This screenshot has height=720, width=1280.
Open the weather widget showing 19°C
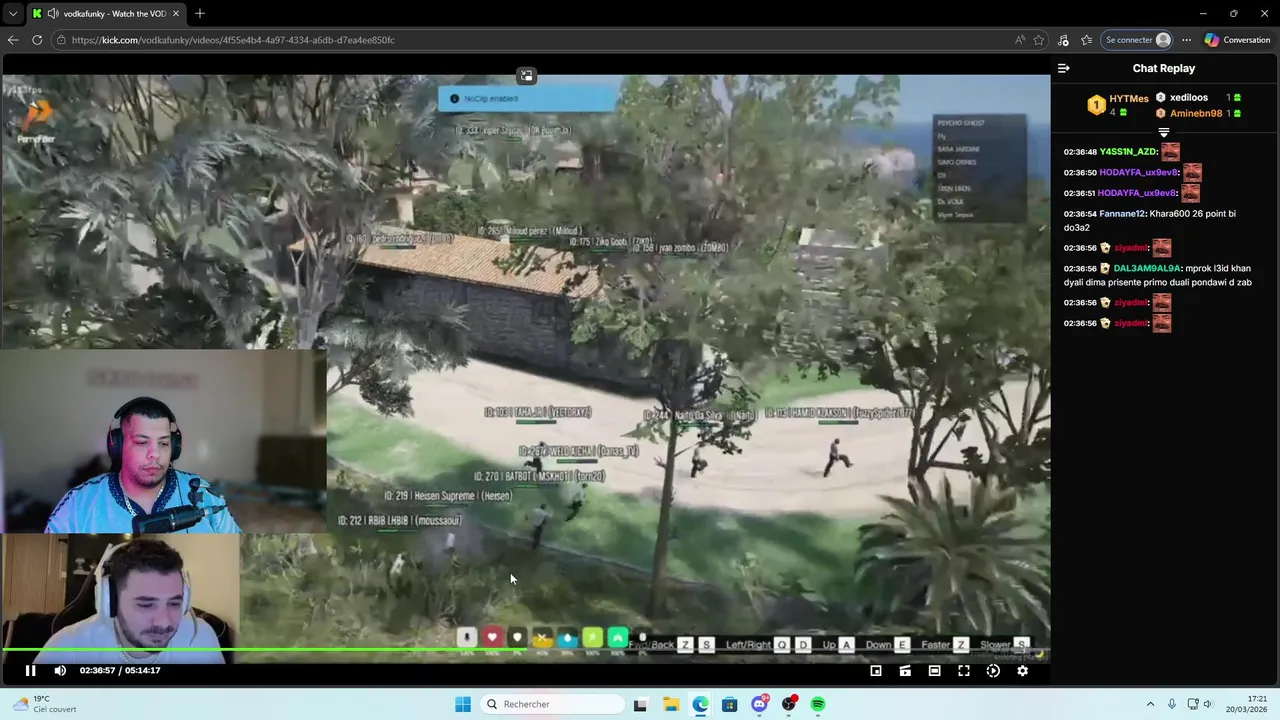click(42, 704)
